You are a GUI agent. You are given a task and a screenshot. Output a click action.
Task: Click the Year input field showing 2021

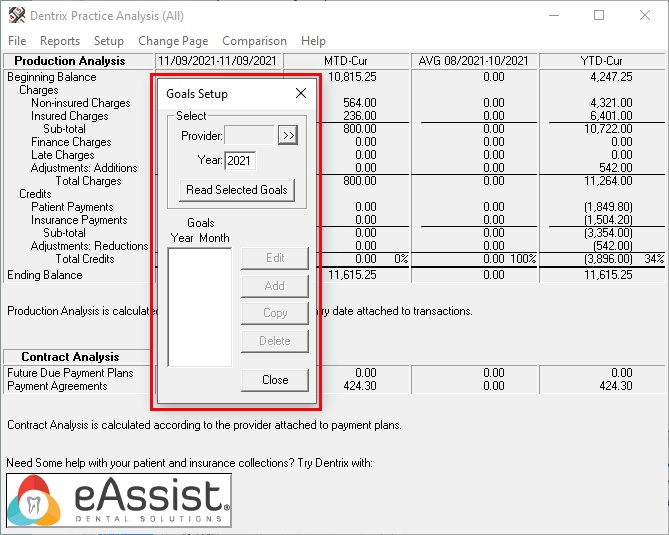[240, 160]
